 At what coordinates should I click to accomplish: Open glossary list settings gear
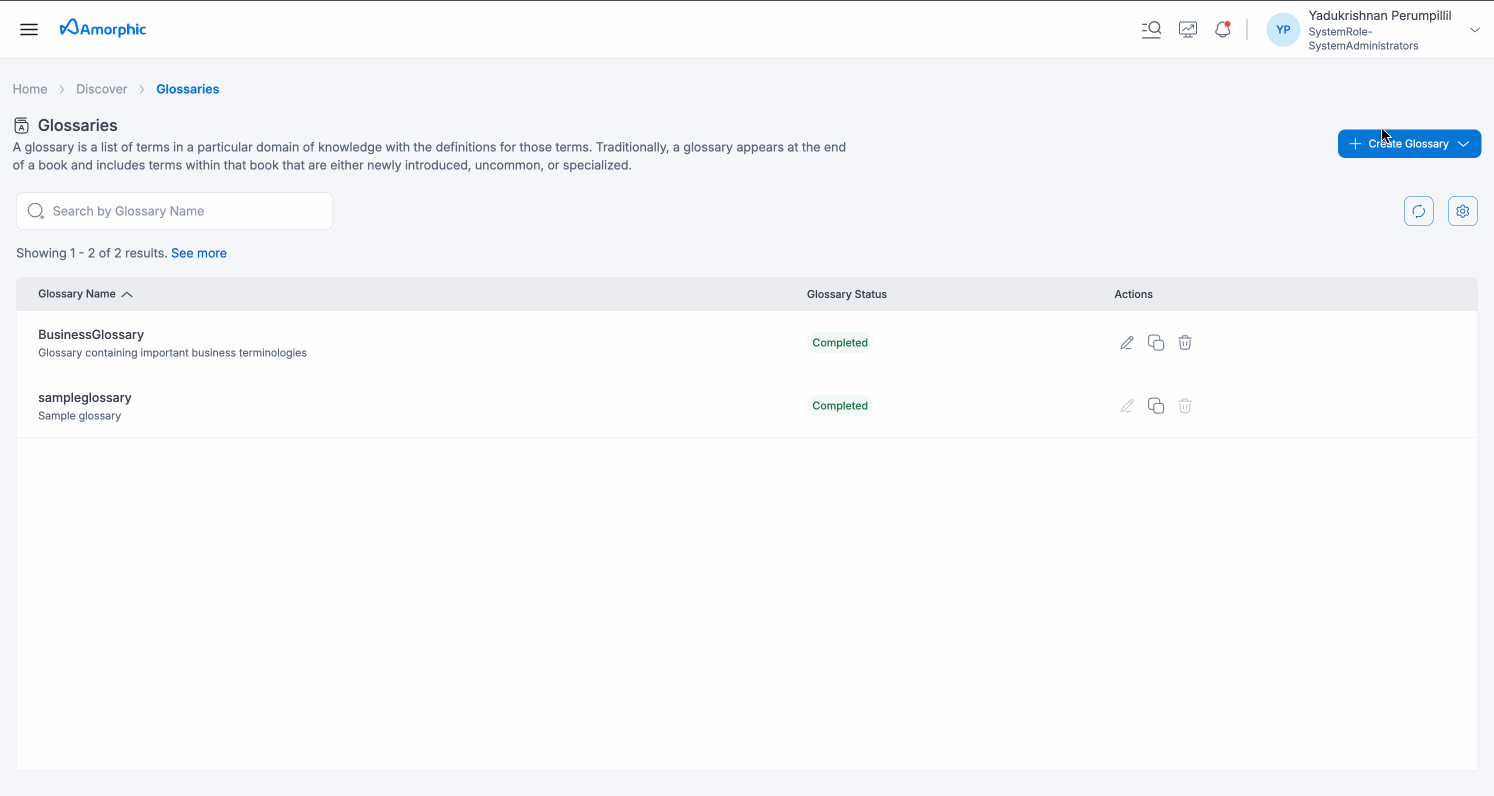coord(1462,211)
